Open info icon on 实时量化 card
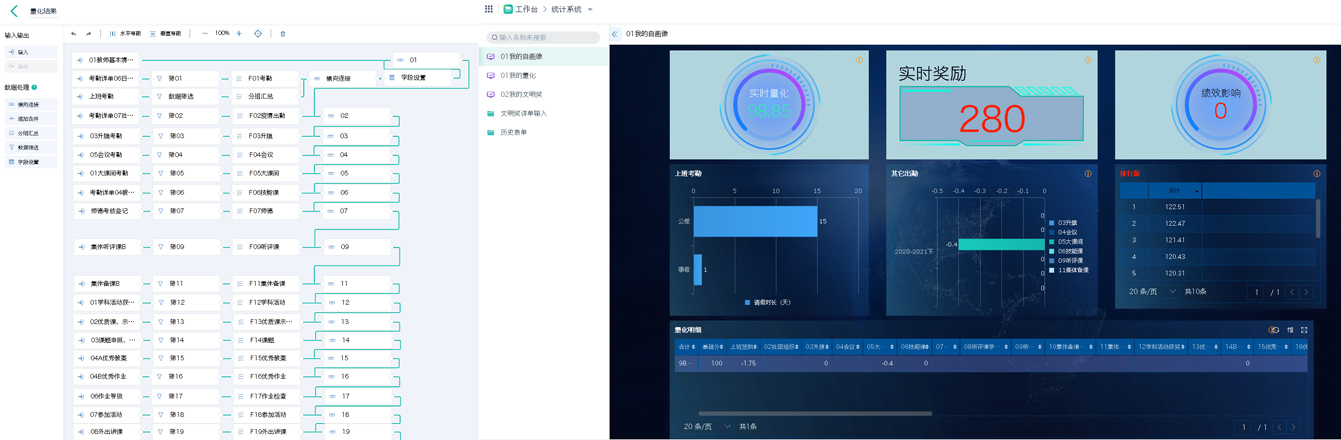This screenshot has width=1341, height=440. click(859, 60)
